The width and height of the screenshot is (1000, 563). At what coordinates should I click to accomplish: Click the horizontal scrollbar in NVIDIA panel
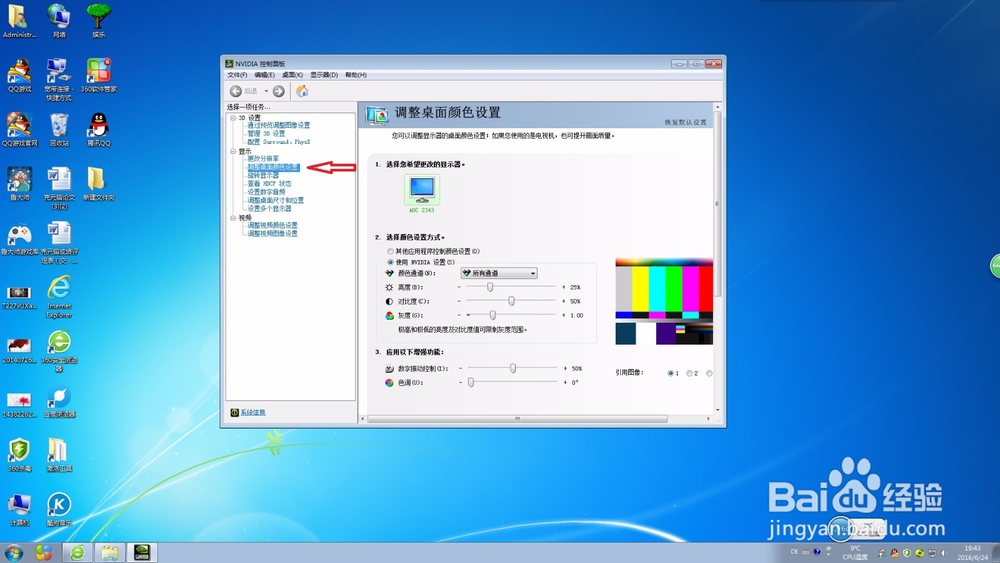(517, 419)
